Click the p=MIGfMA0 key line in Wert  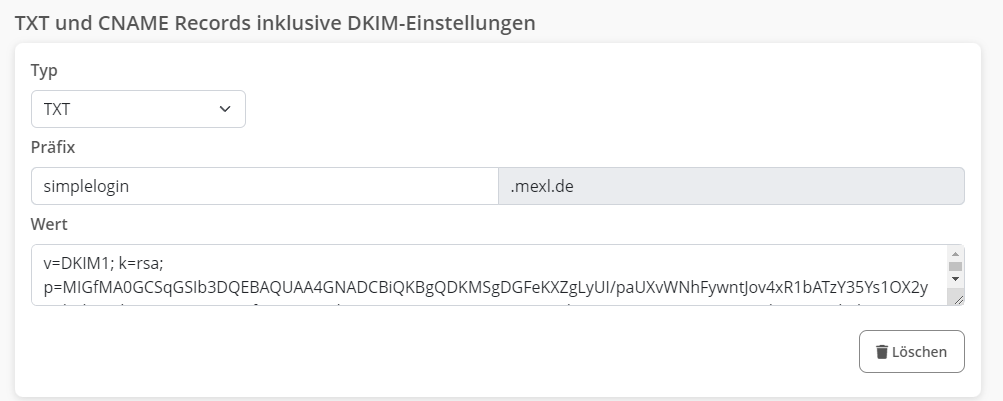tap(486, 287)
